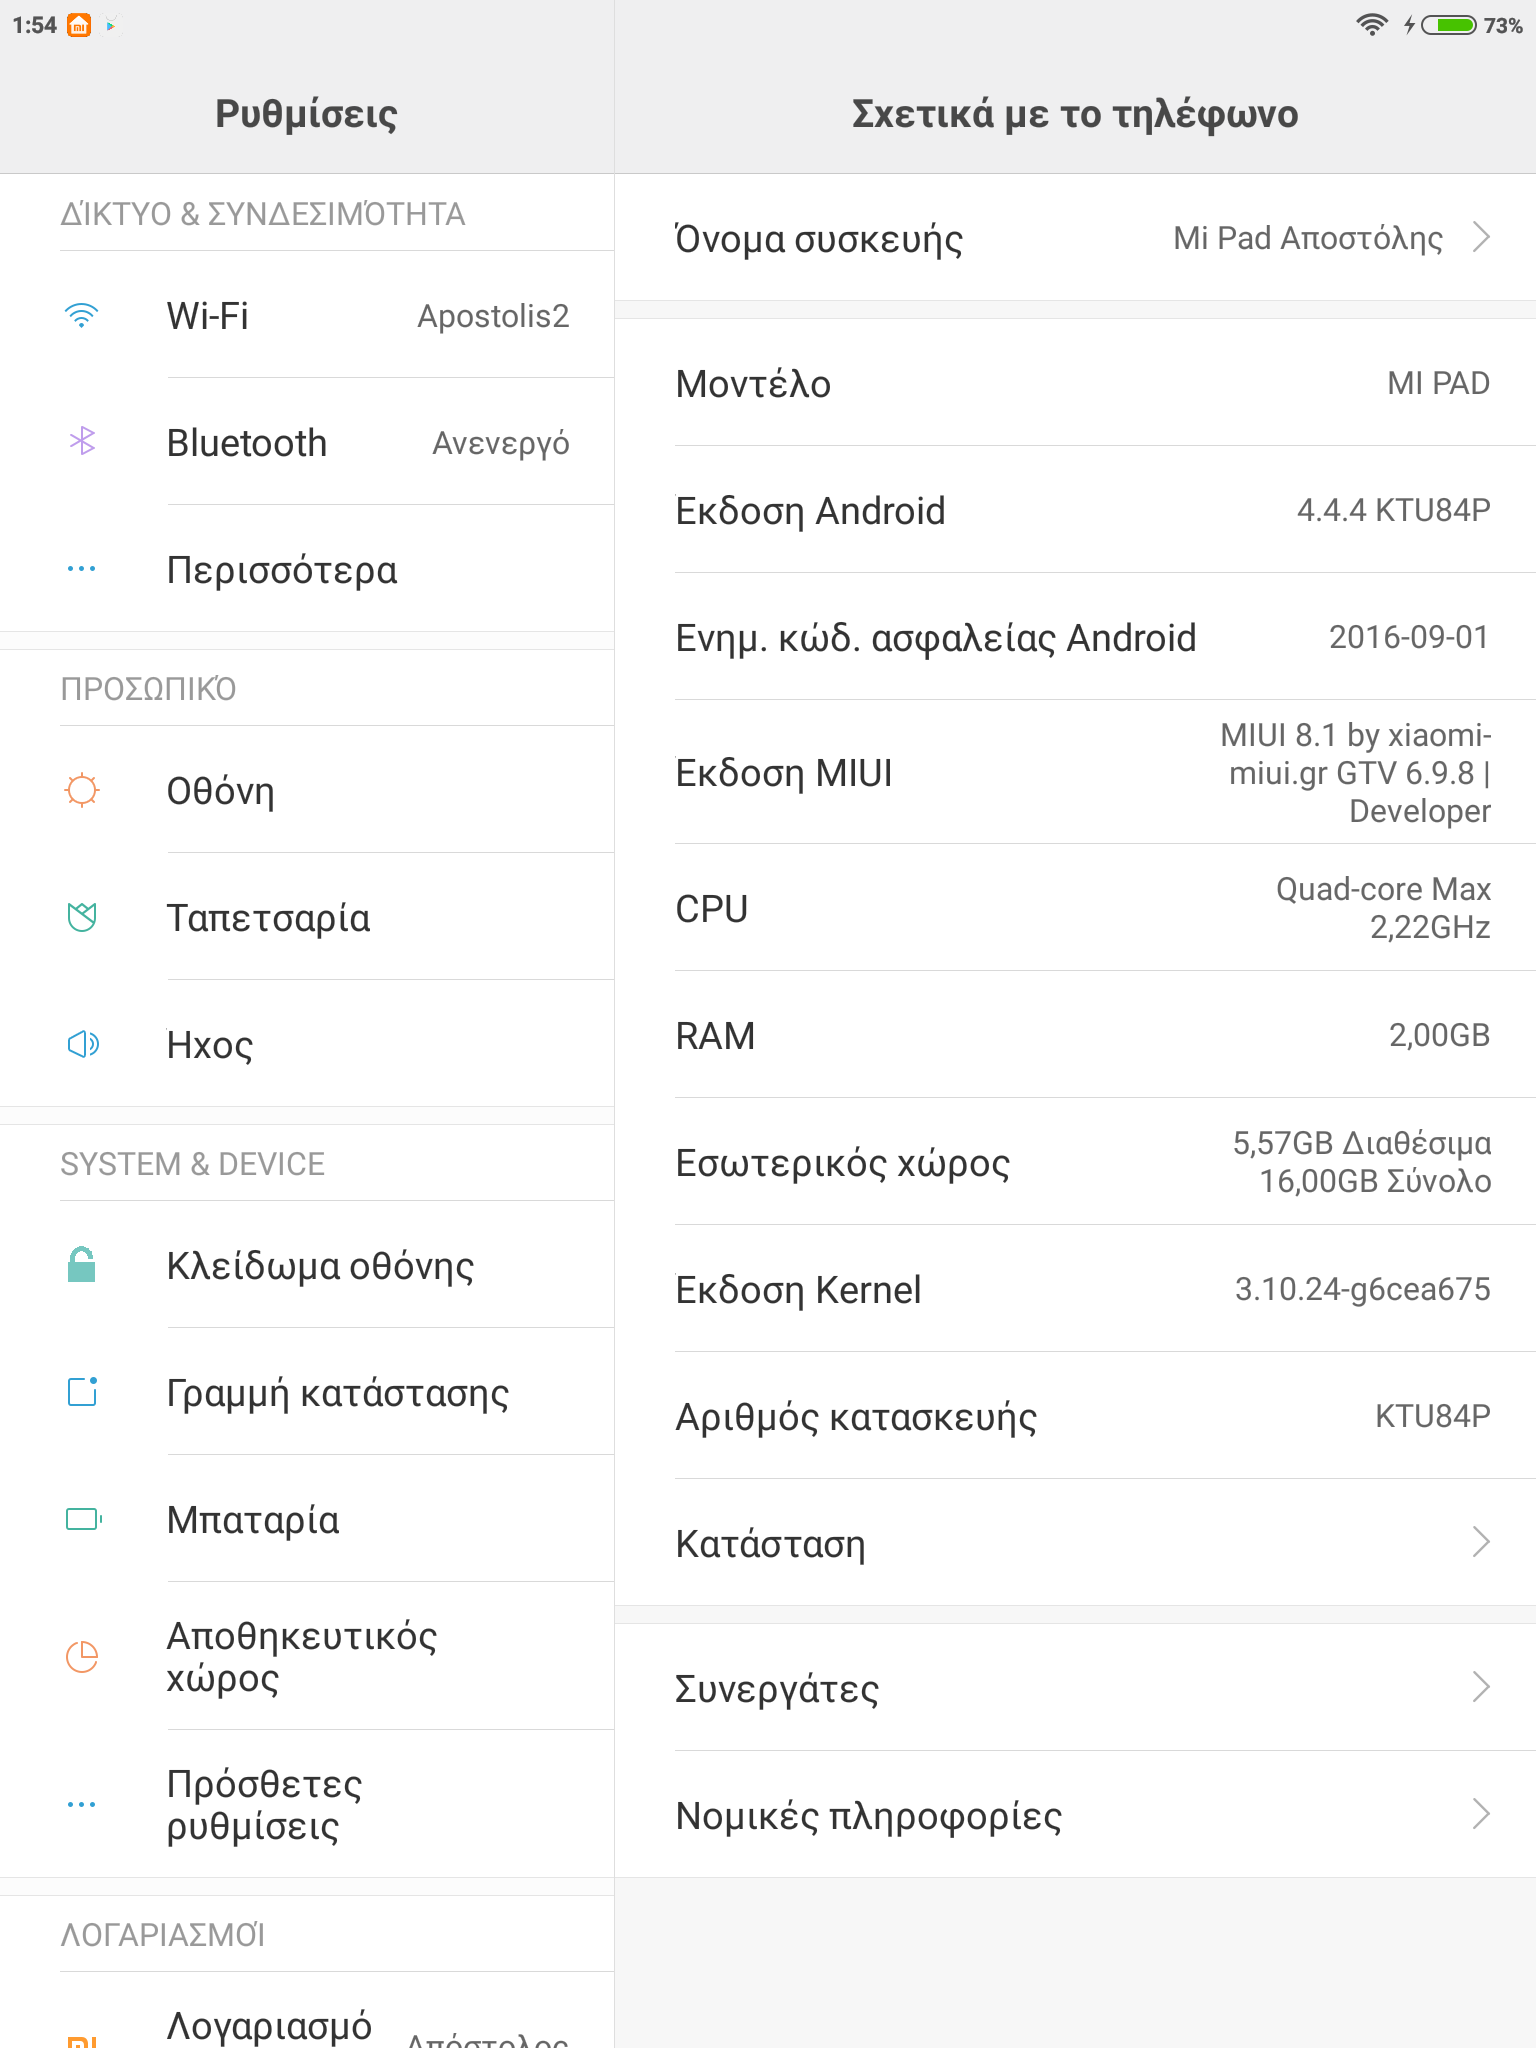Screen dimensions: 1536x2048
Task: Tap the green wallpaper tulip icon
Action: pos(82,916)
